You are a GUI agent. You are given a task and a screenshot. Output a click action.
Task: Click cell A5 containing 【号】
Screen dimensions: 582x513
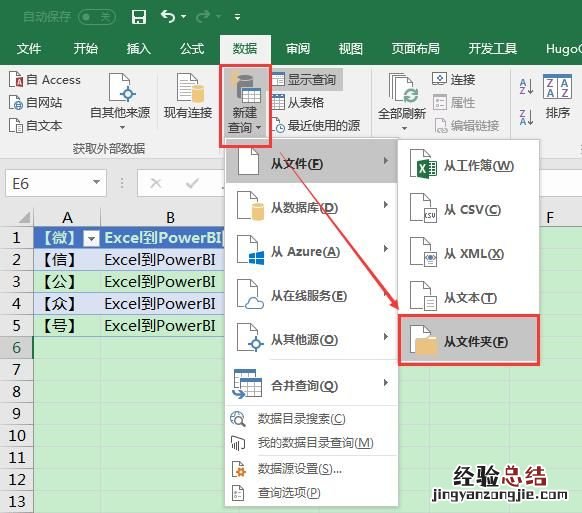point(67,326)
